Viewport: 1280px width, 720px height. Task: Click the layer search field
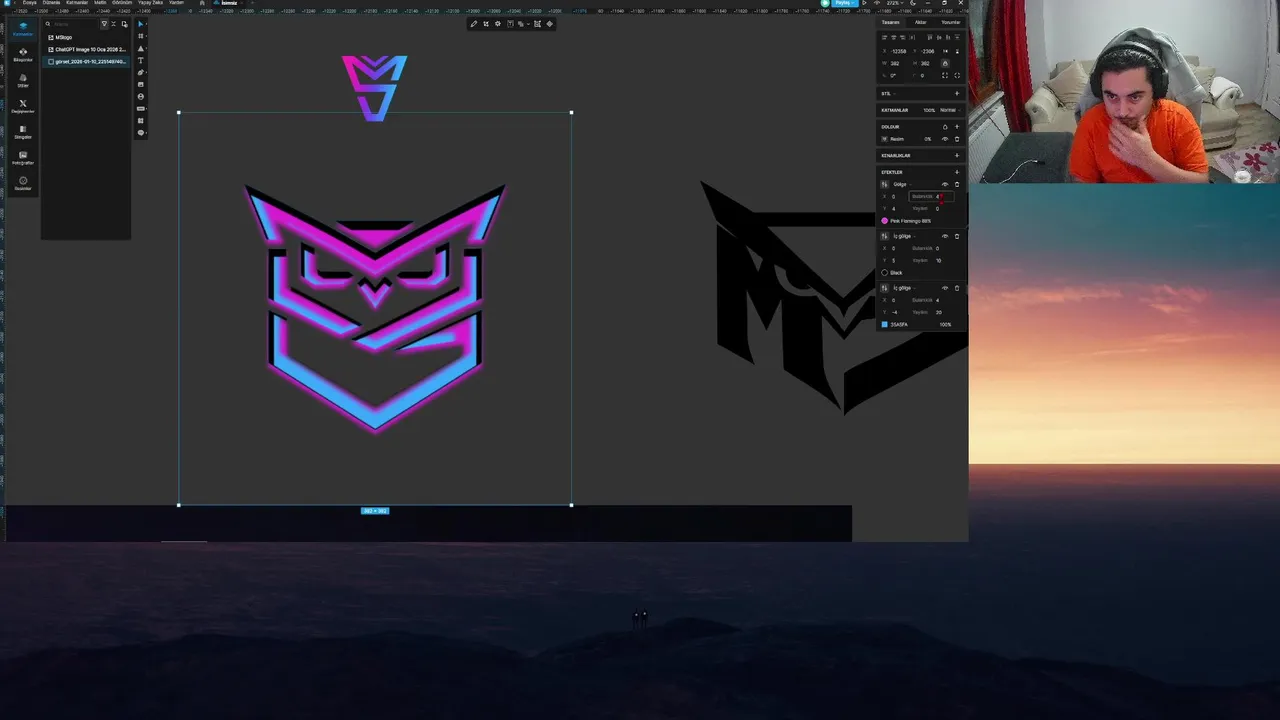[72, 24]
